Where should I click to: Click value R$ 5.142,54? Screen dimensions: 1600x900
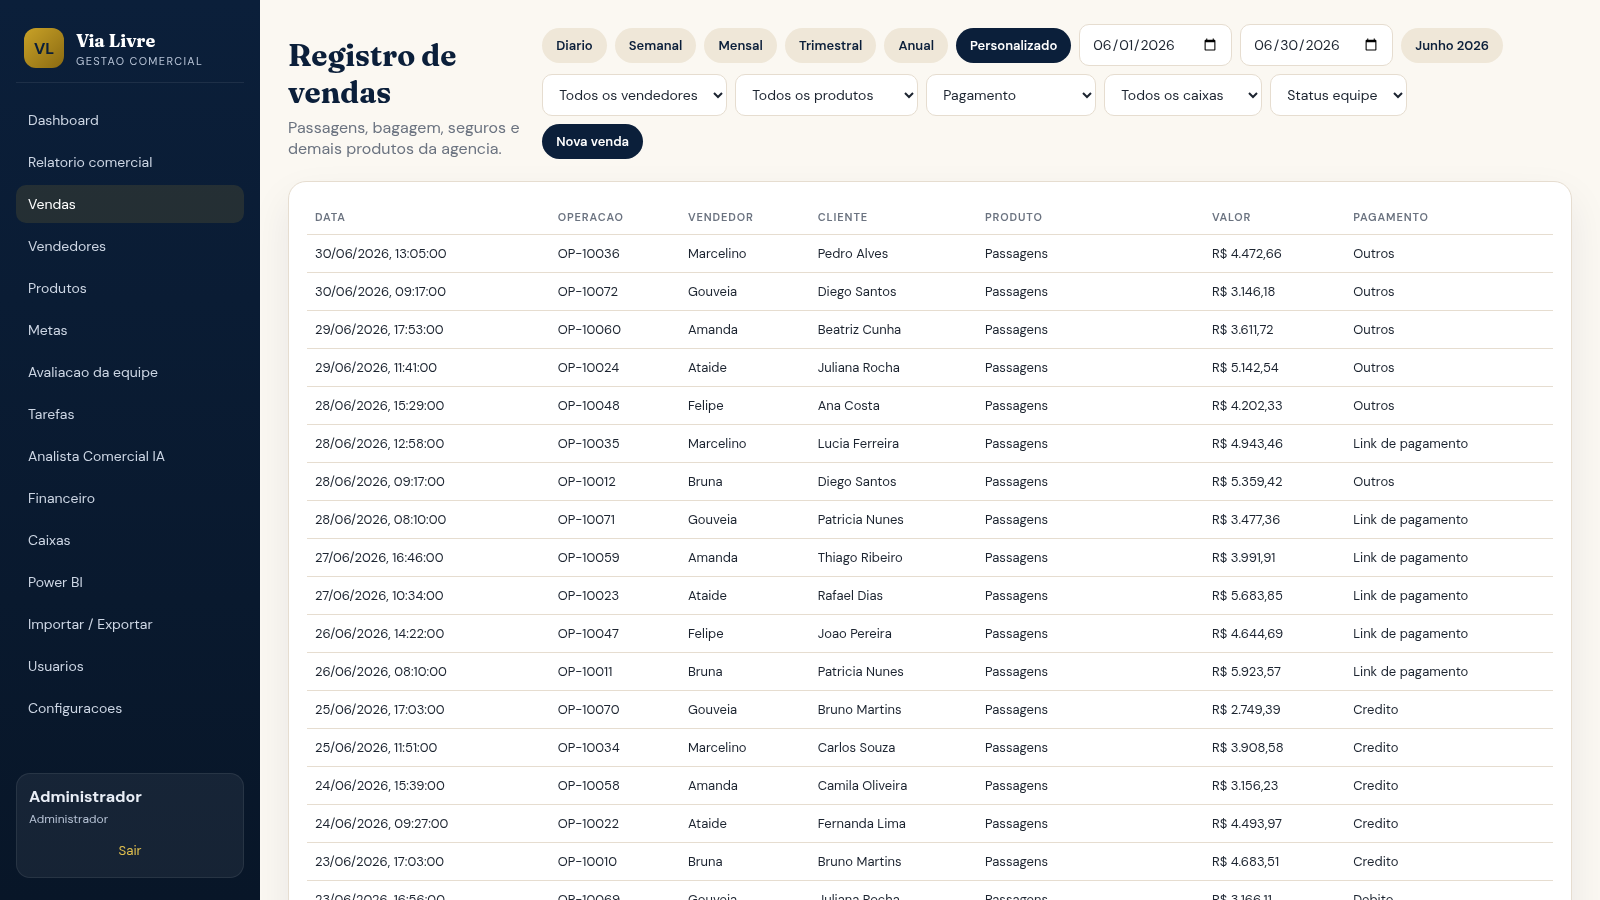[x=1245, y=368]
